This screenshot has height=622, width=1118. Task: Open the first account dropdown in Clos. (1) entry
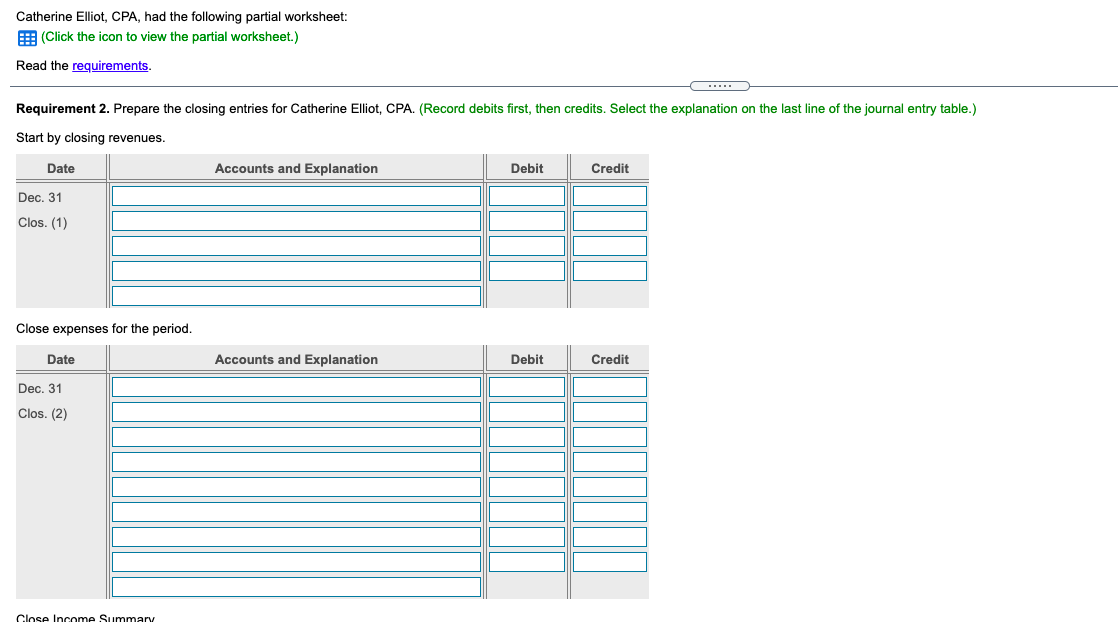point(296,195)
